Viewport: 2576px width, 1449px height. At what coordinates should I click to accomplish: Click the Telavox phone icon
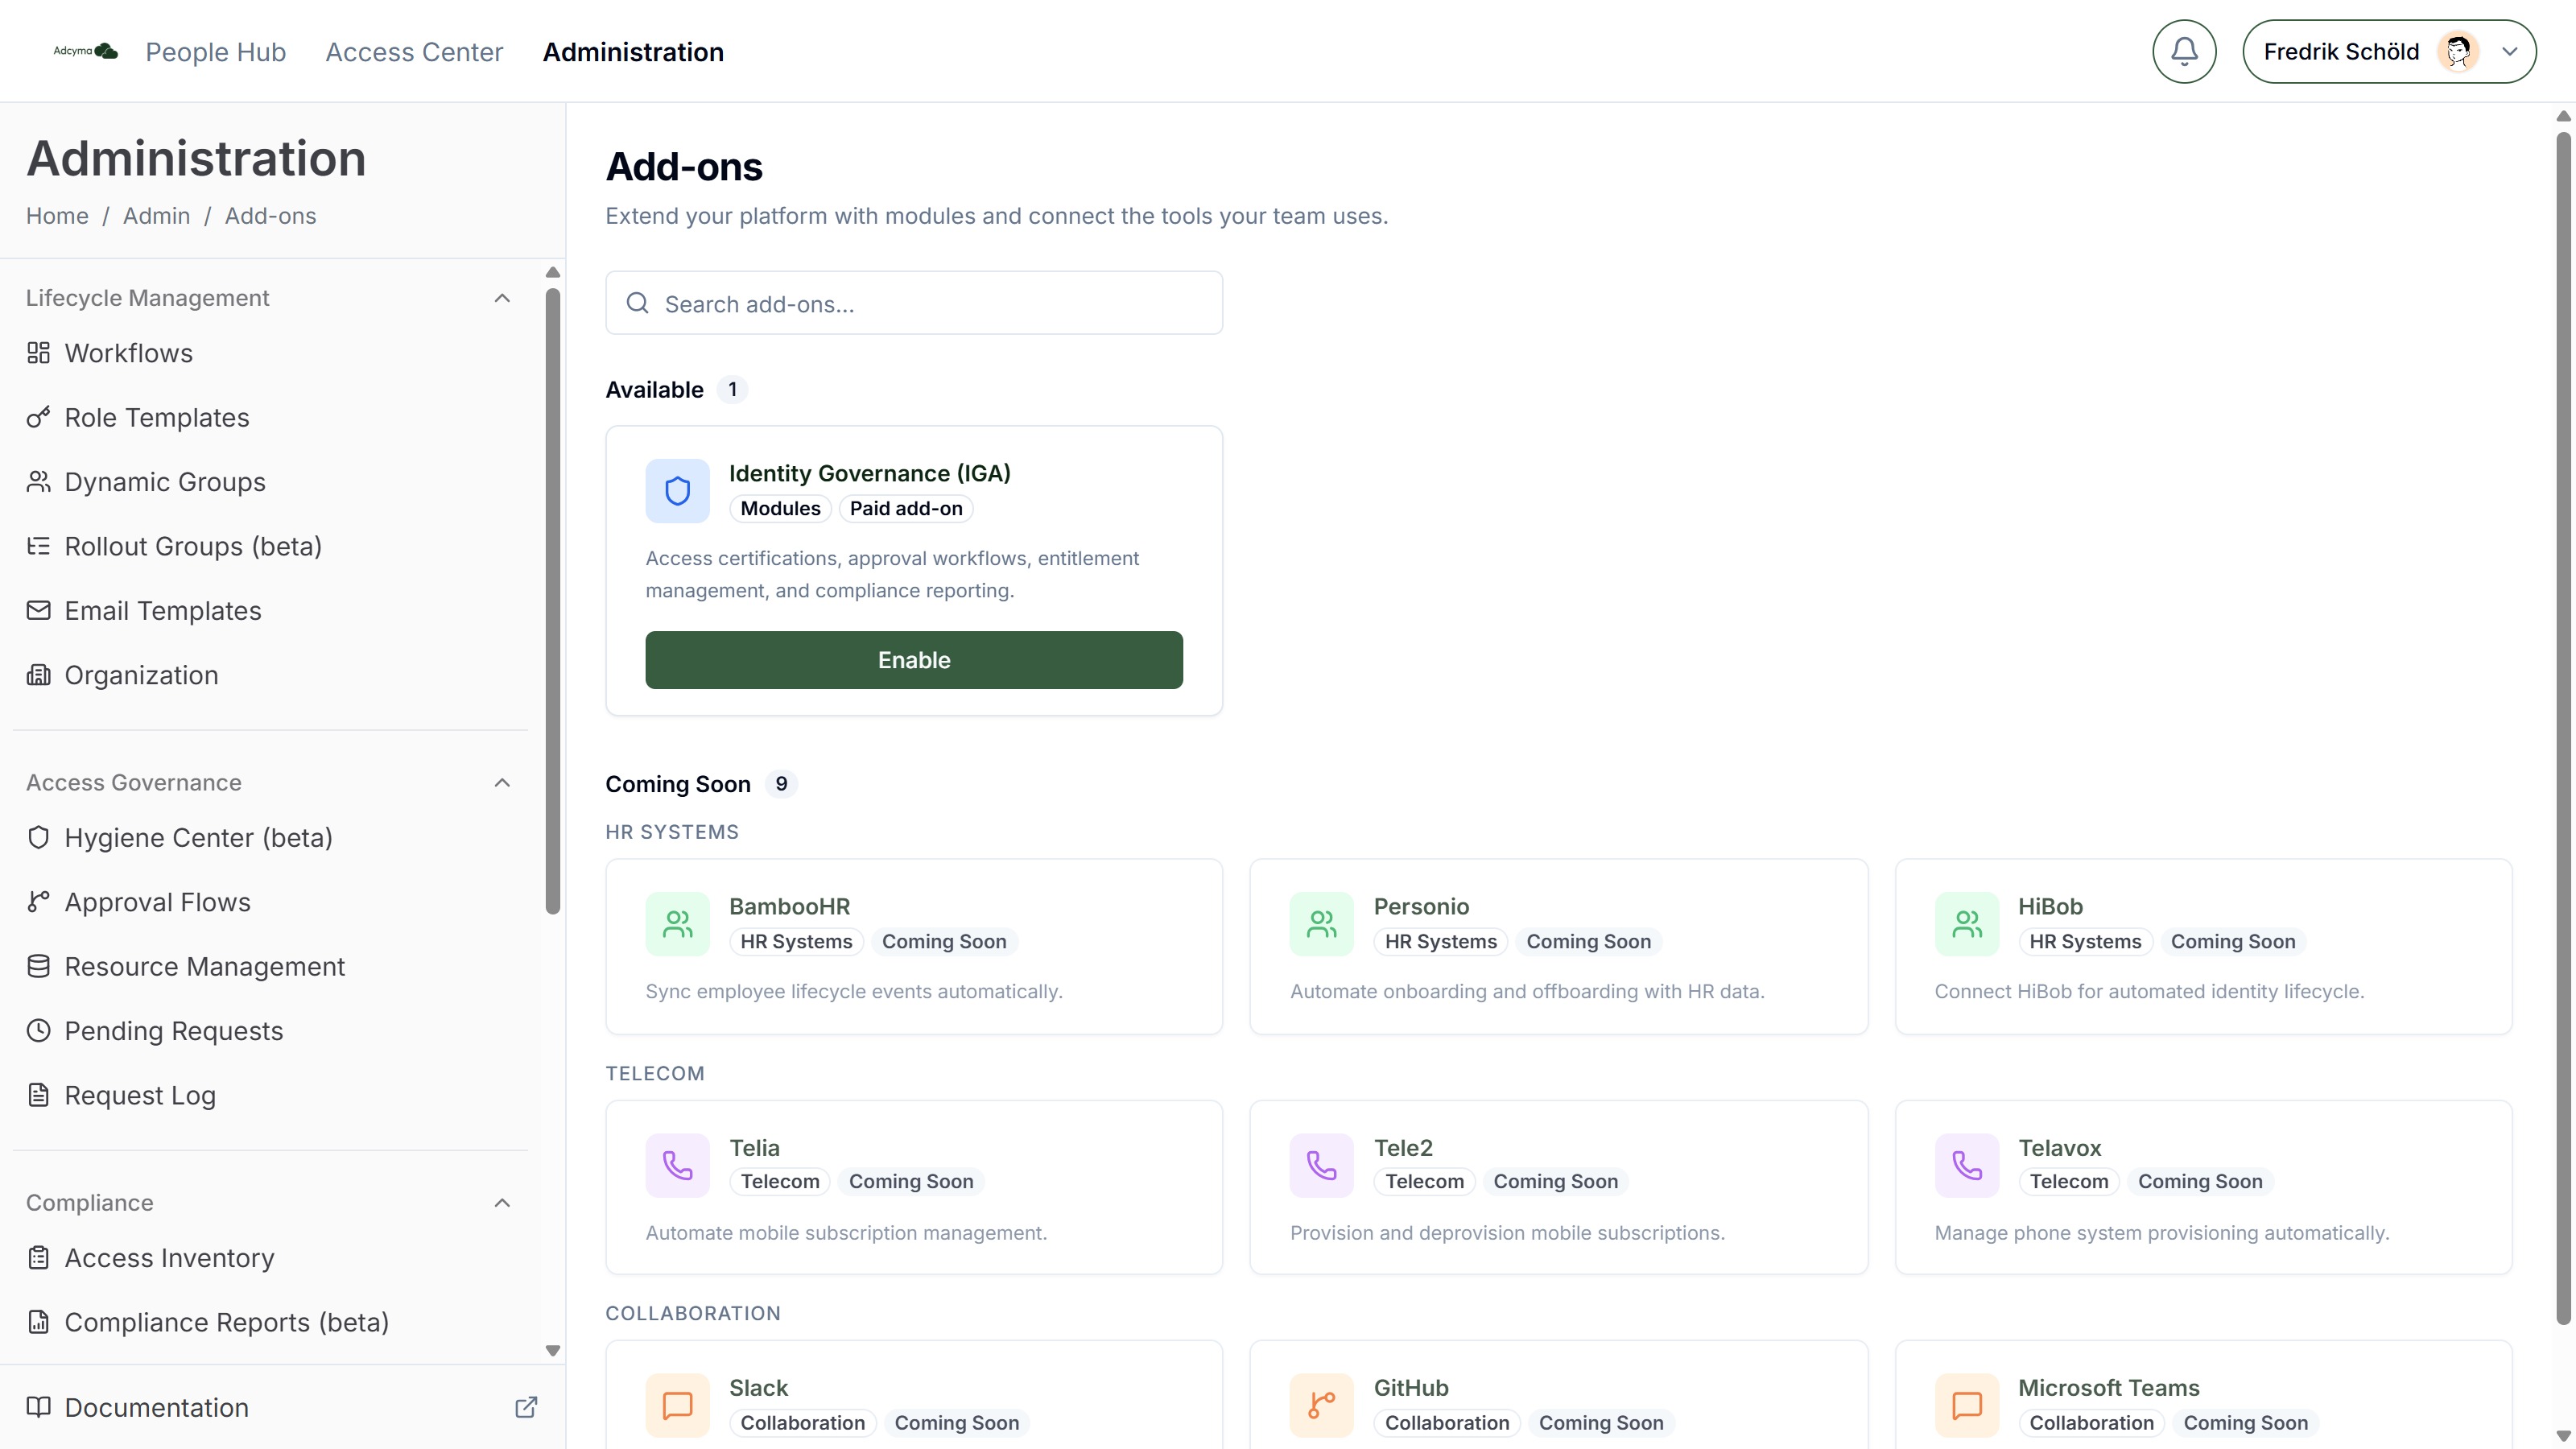tap(1966, 1165)
